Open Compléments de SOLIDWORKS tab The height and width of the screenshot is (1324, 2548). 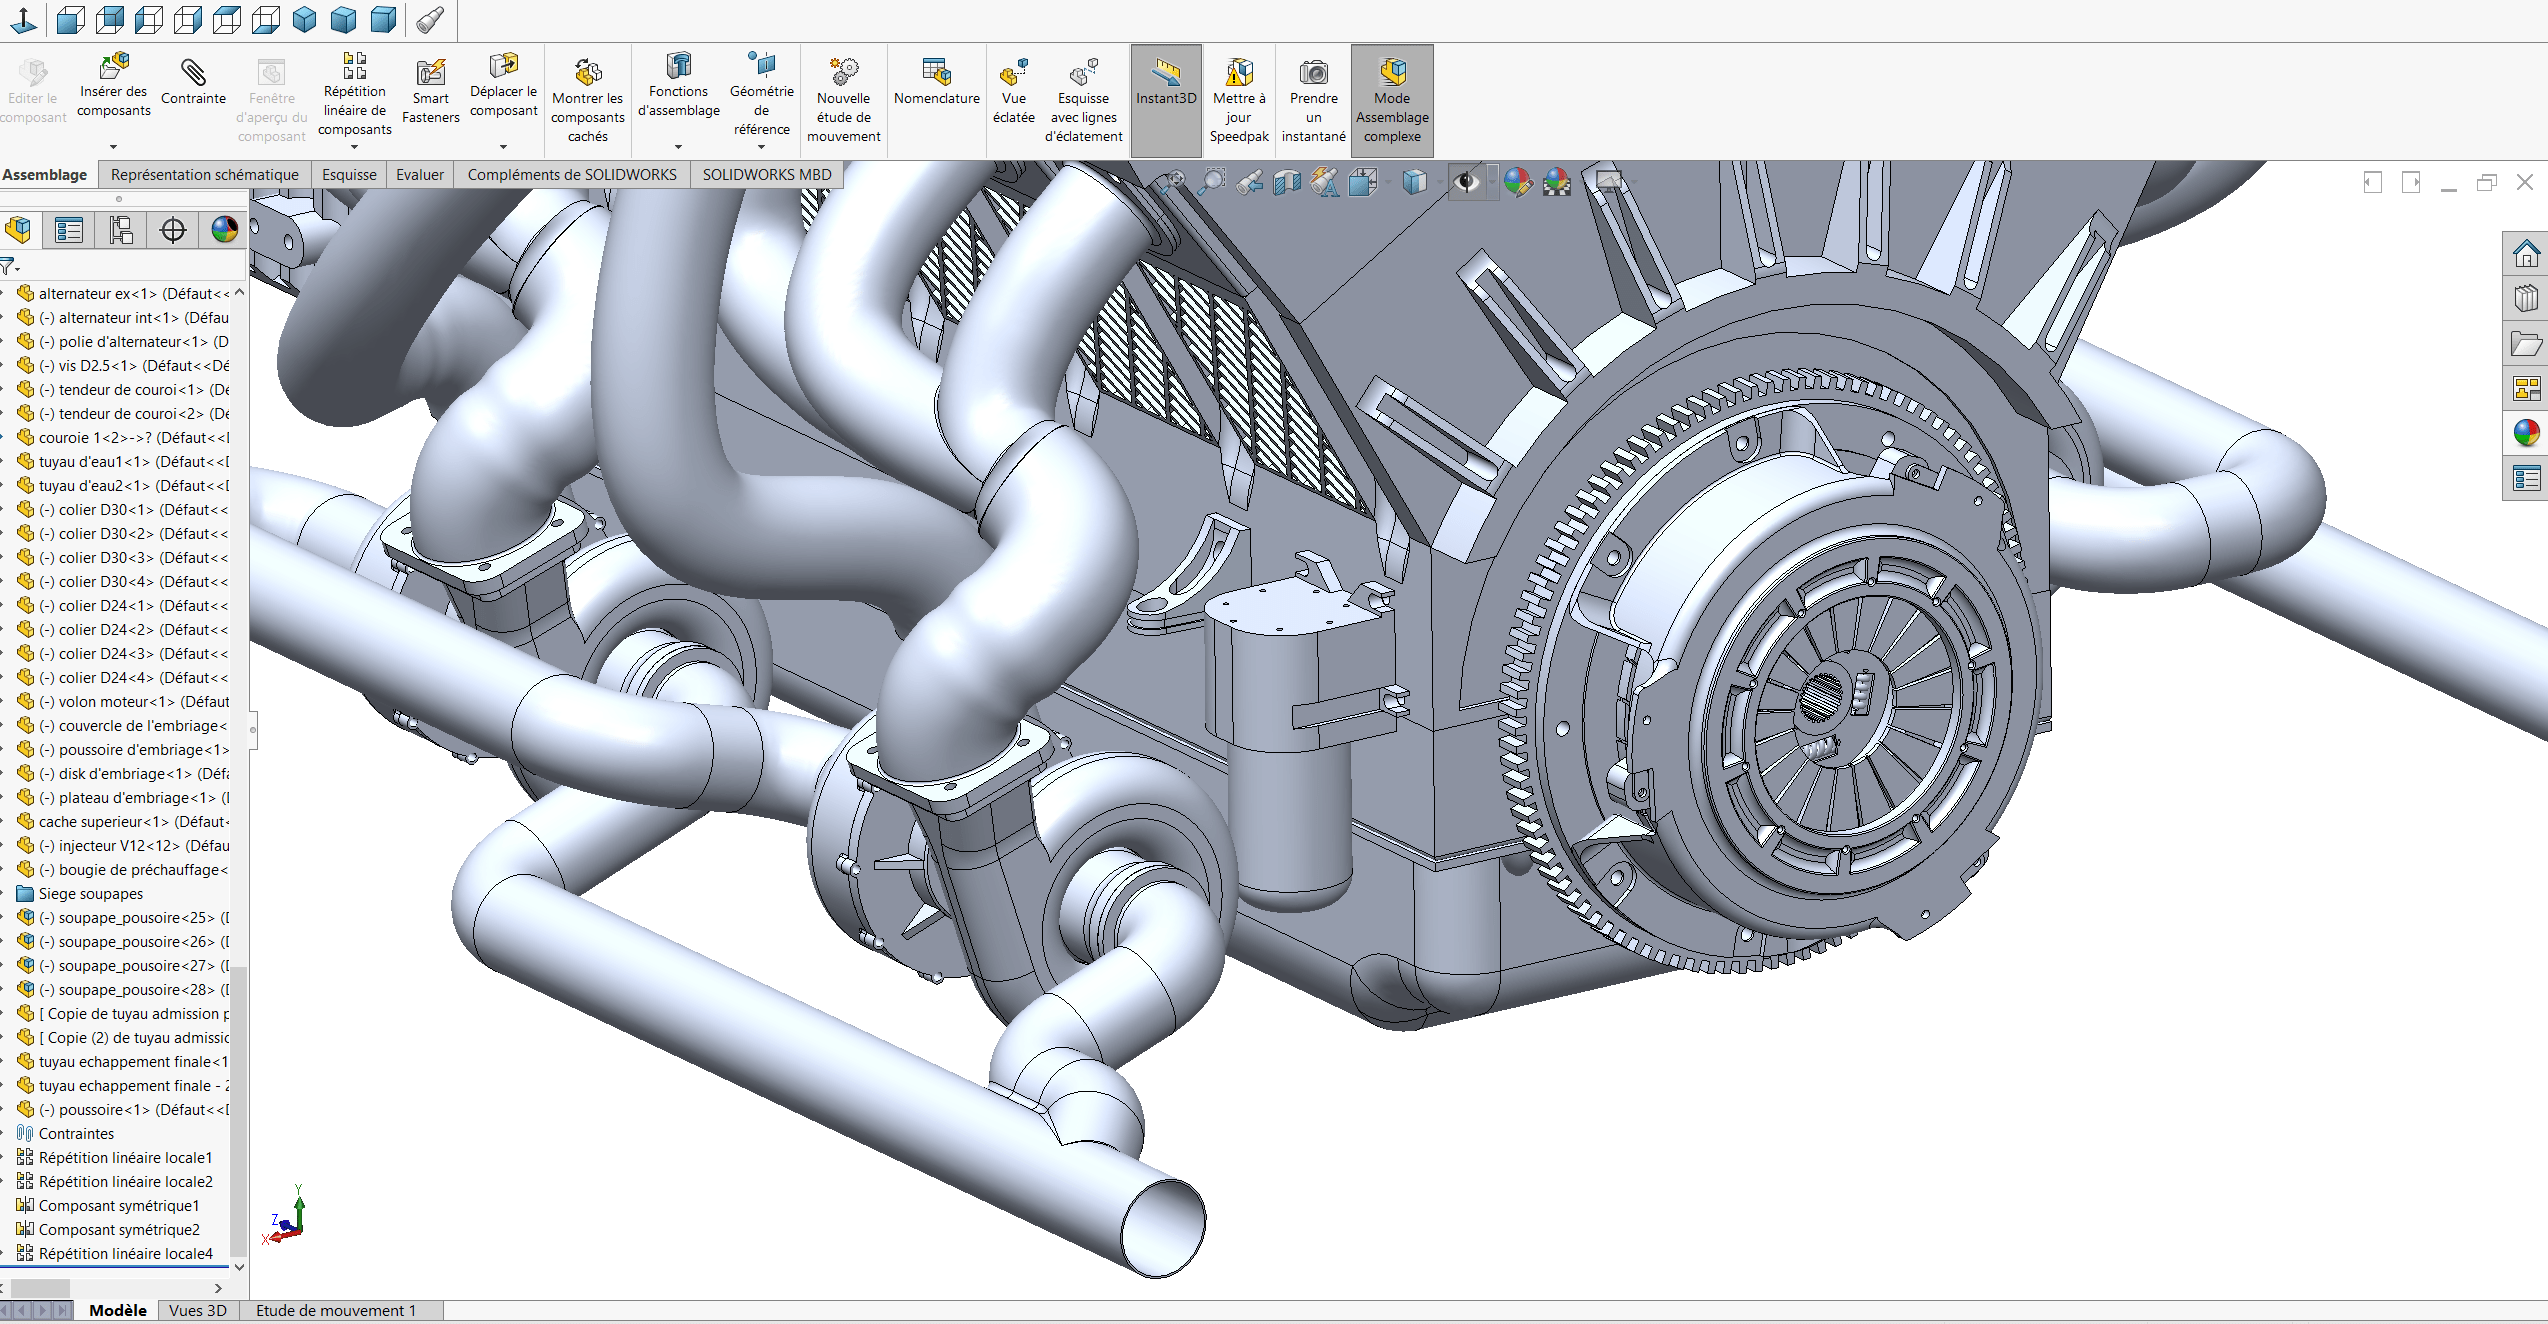click(572, 175)
